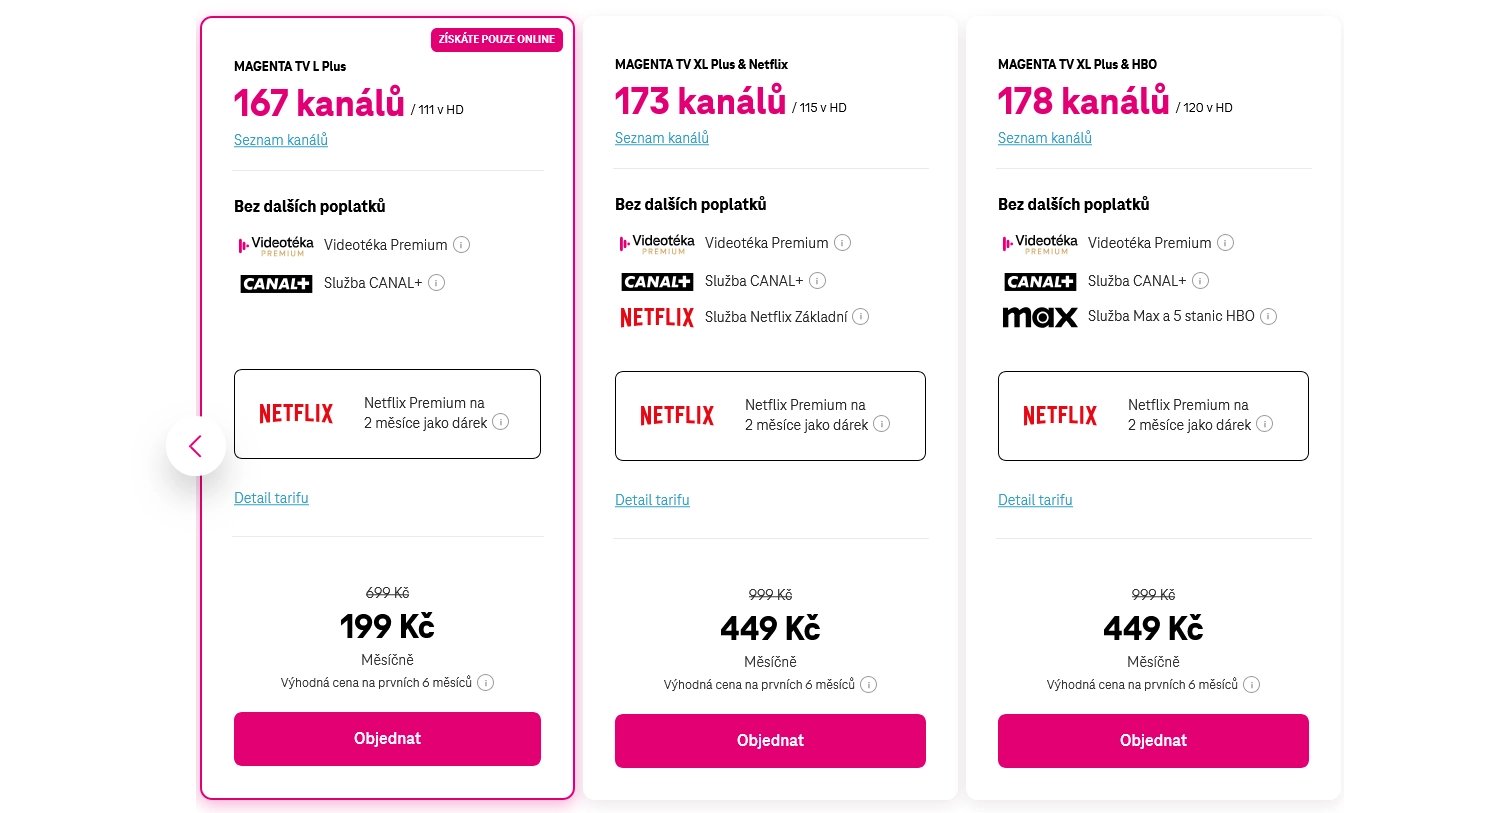This screenshot has height=813, width=1507.
Task: Open Detail tarifu in the middle card
Action: (x=652, y=500)
